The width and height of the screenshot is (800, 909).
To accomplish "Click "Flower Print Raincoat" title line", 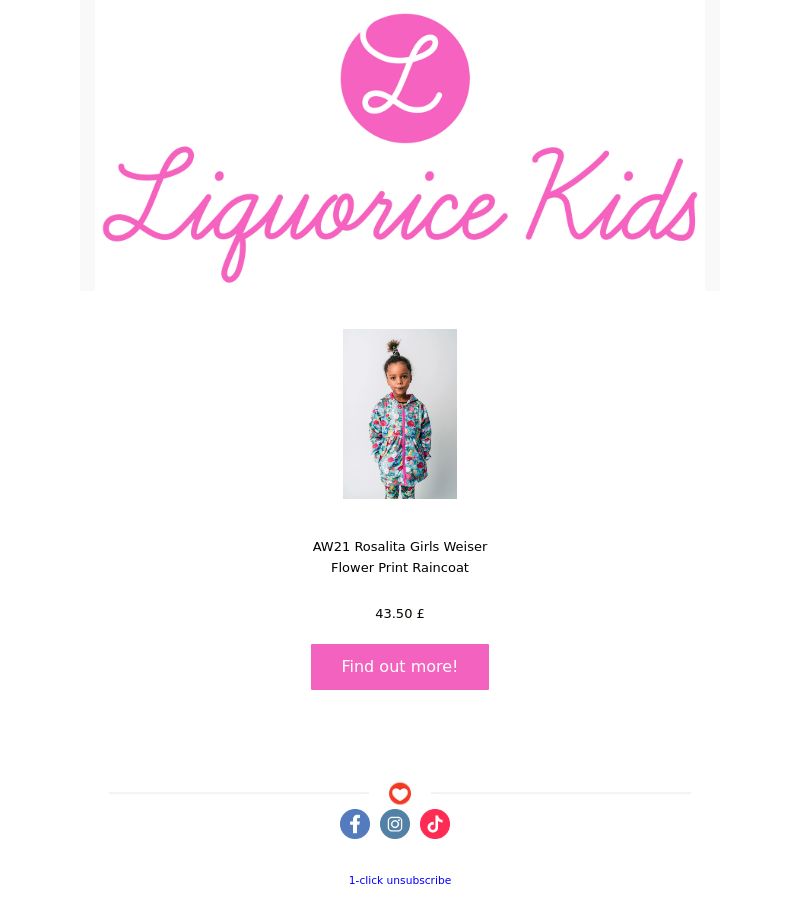I will (x=400, y=568).
